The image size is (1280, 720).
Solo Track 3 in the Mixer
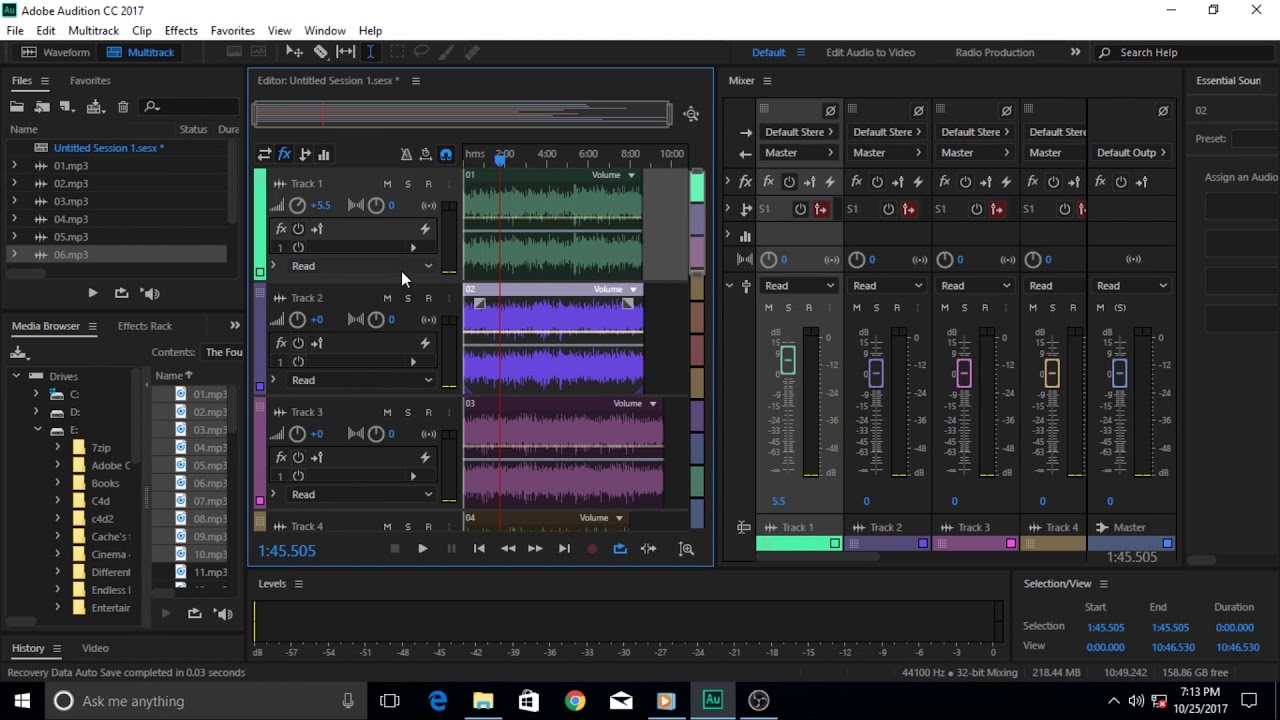tap(964, 308)
